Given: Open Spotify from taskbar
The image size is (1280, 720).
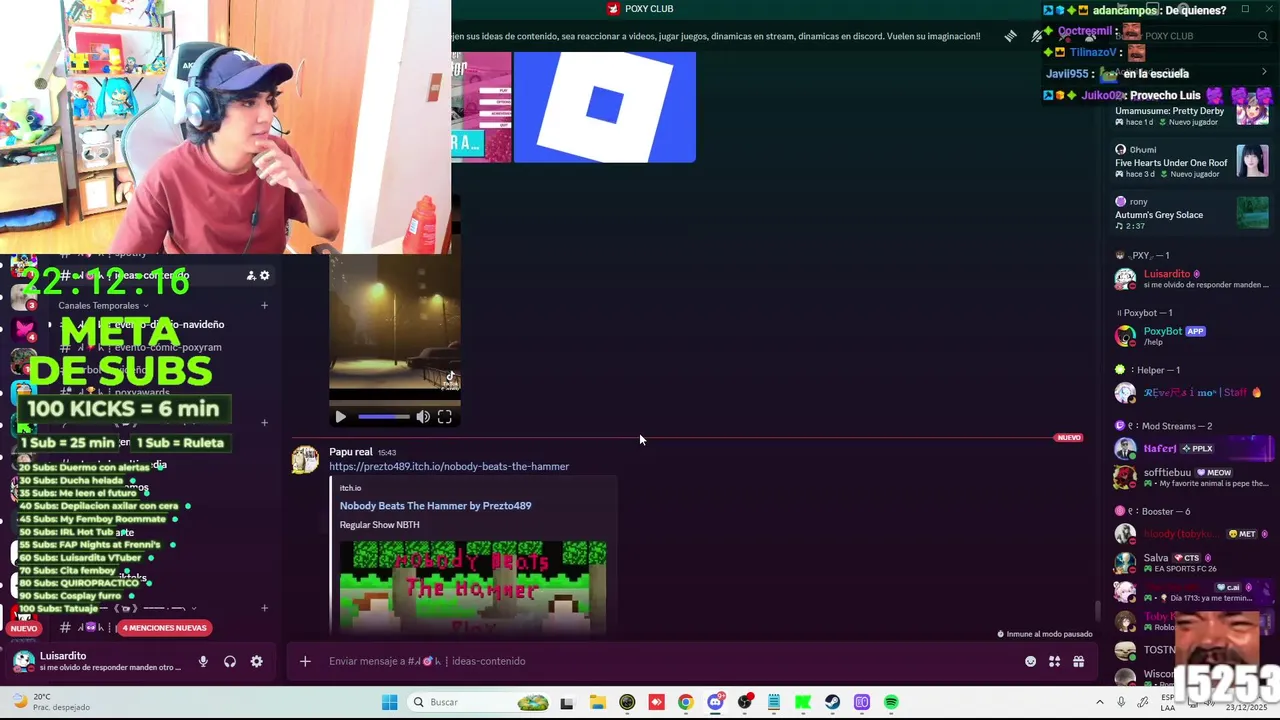Looking at the screenshot, I should pos(891,702).
